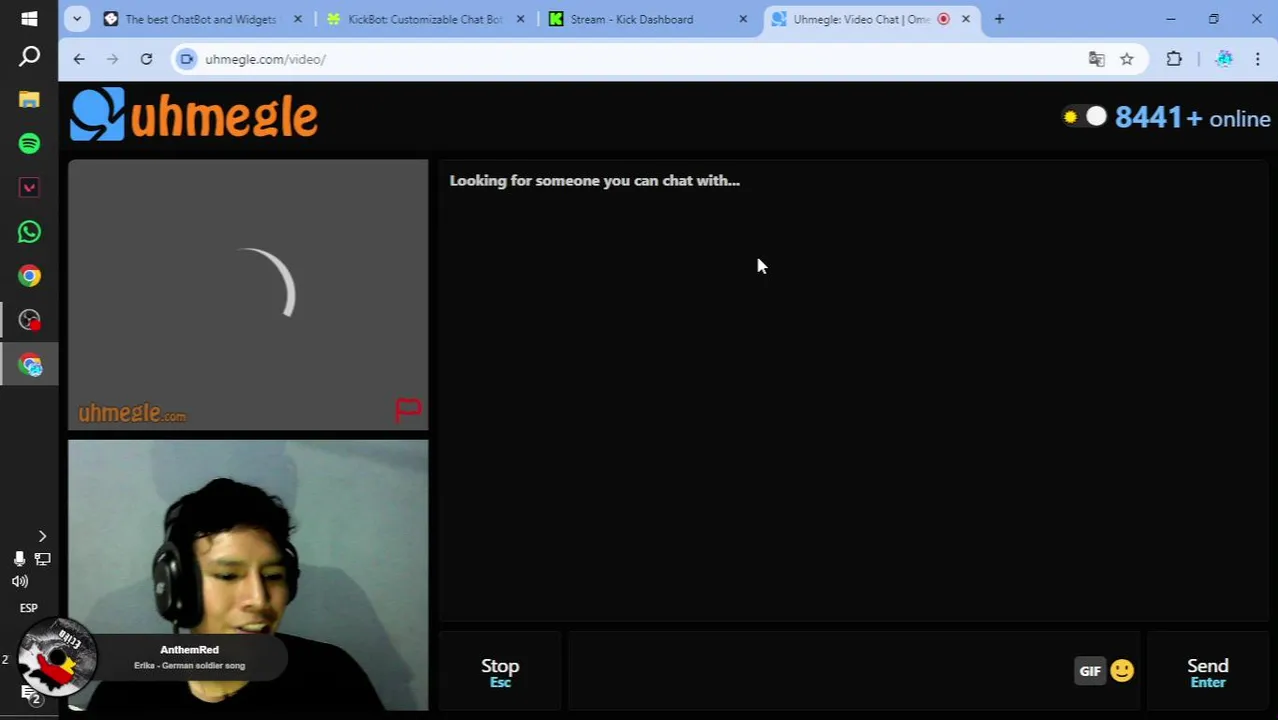1278x720 pixels.
Task: Open the notification center icon
Action: [31, 695]
